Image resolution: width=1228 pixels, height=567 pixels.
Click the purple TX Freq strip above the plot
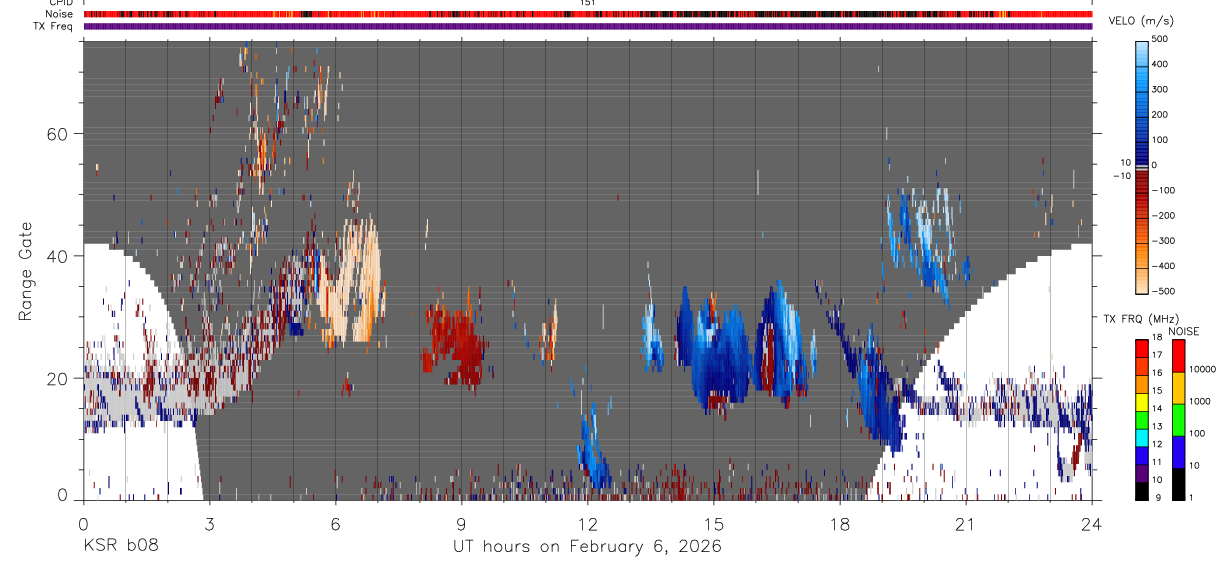pyautogui.click(x=588, y=27)
